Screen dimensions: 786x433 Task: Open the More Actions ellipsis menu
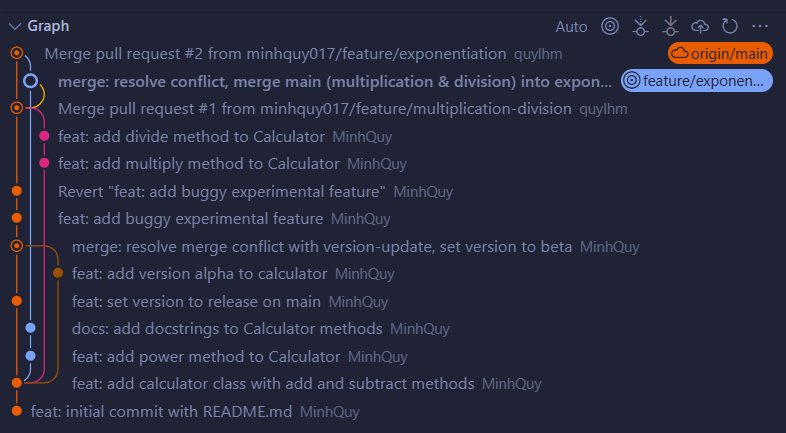pyautogui.click(x=760, y=26)
